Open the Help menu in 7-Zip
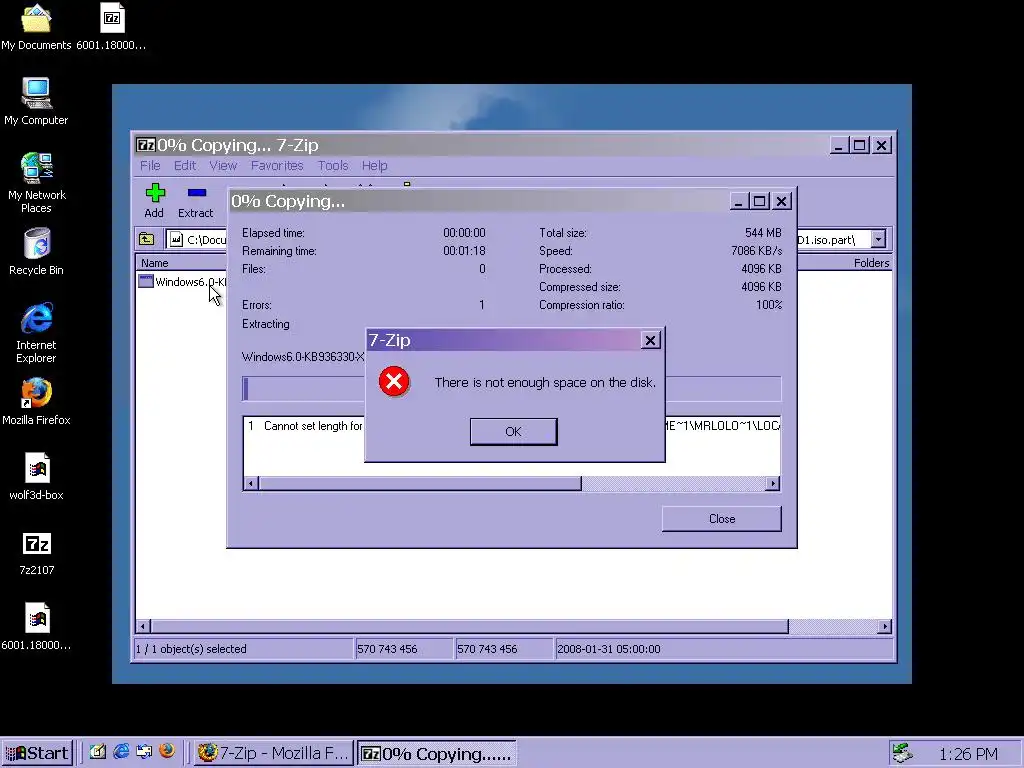1024x768 pixels. point(374,166)
